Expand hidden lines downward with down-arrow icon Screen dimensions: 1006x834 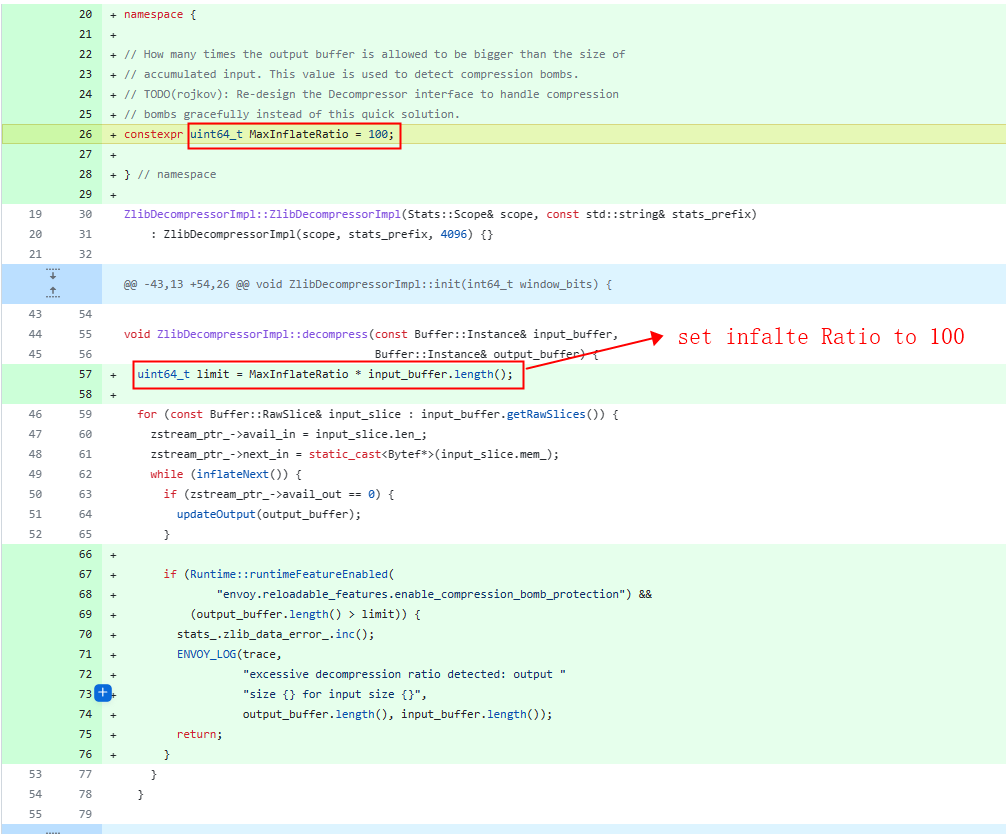[52, 275]
